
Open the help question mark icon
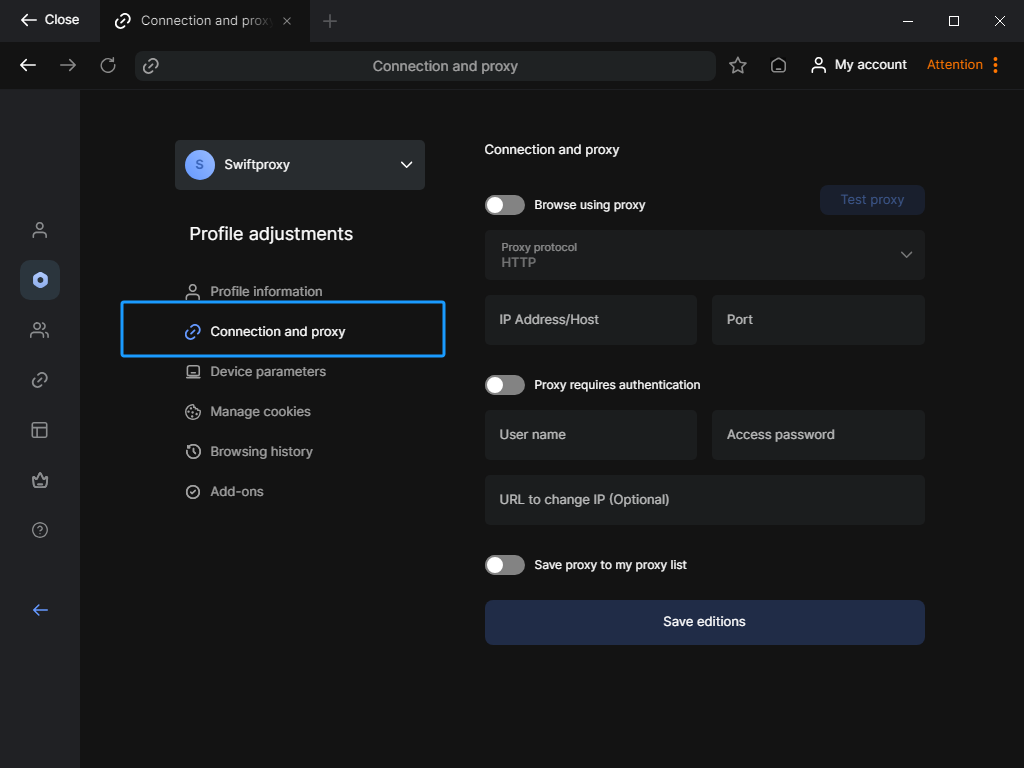40,530
